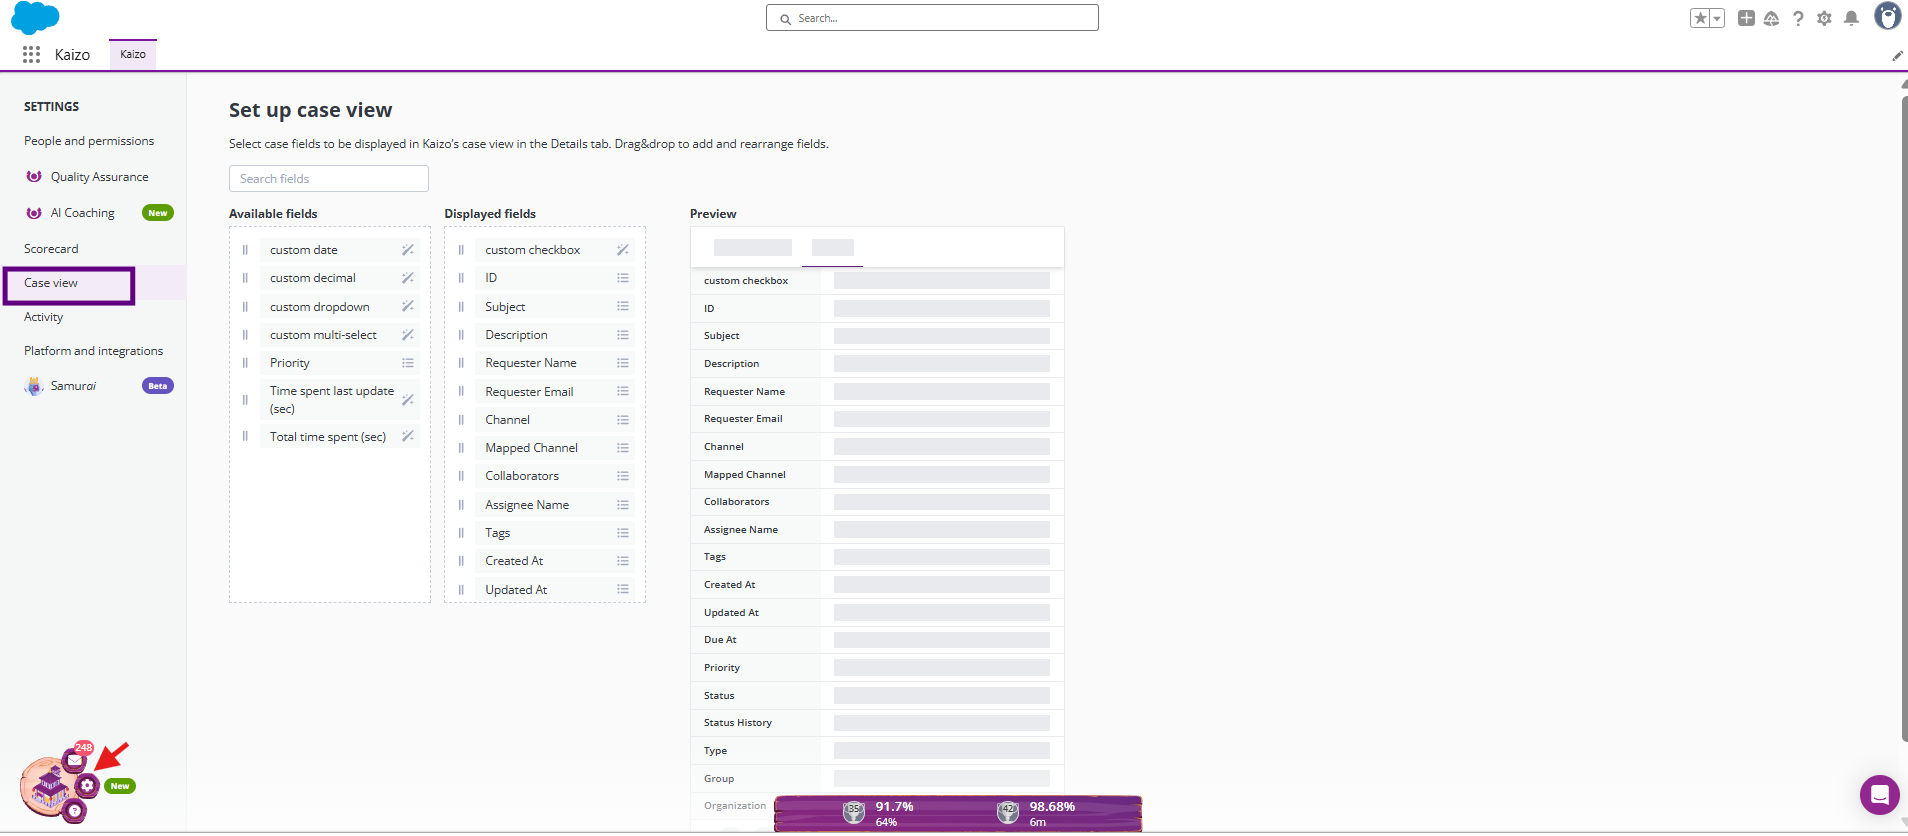Add this page to favorites with the star
Image resolution: width=1908 pixels, height=836 pixels.
tap(1700, 18)
